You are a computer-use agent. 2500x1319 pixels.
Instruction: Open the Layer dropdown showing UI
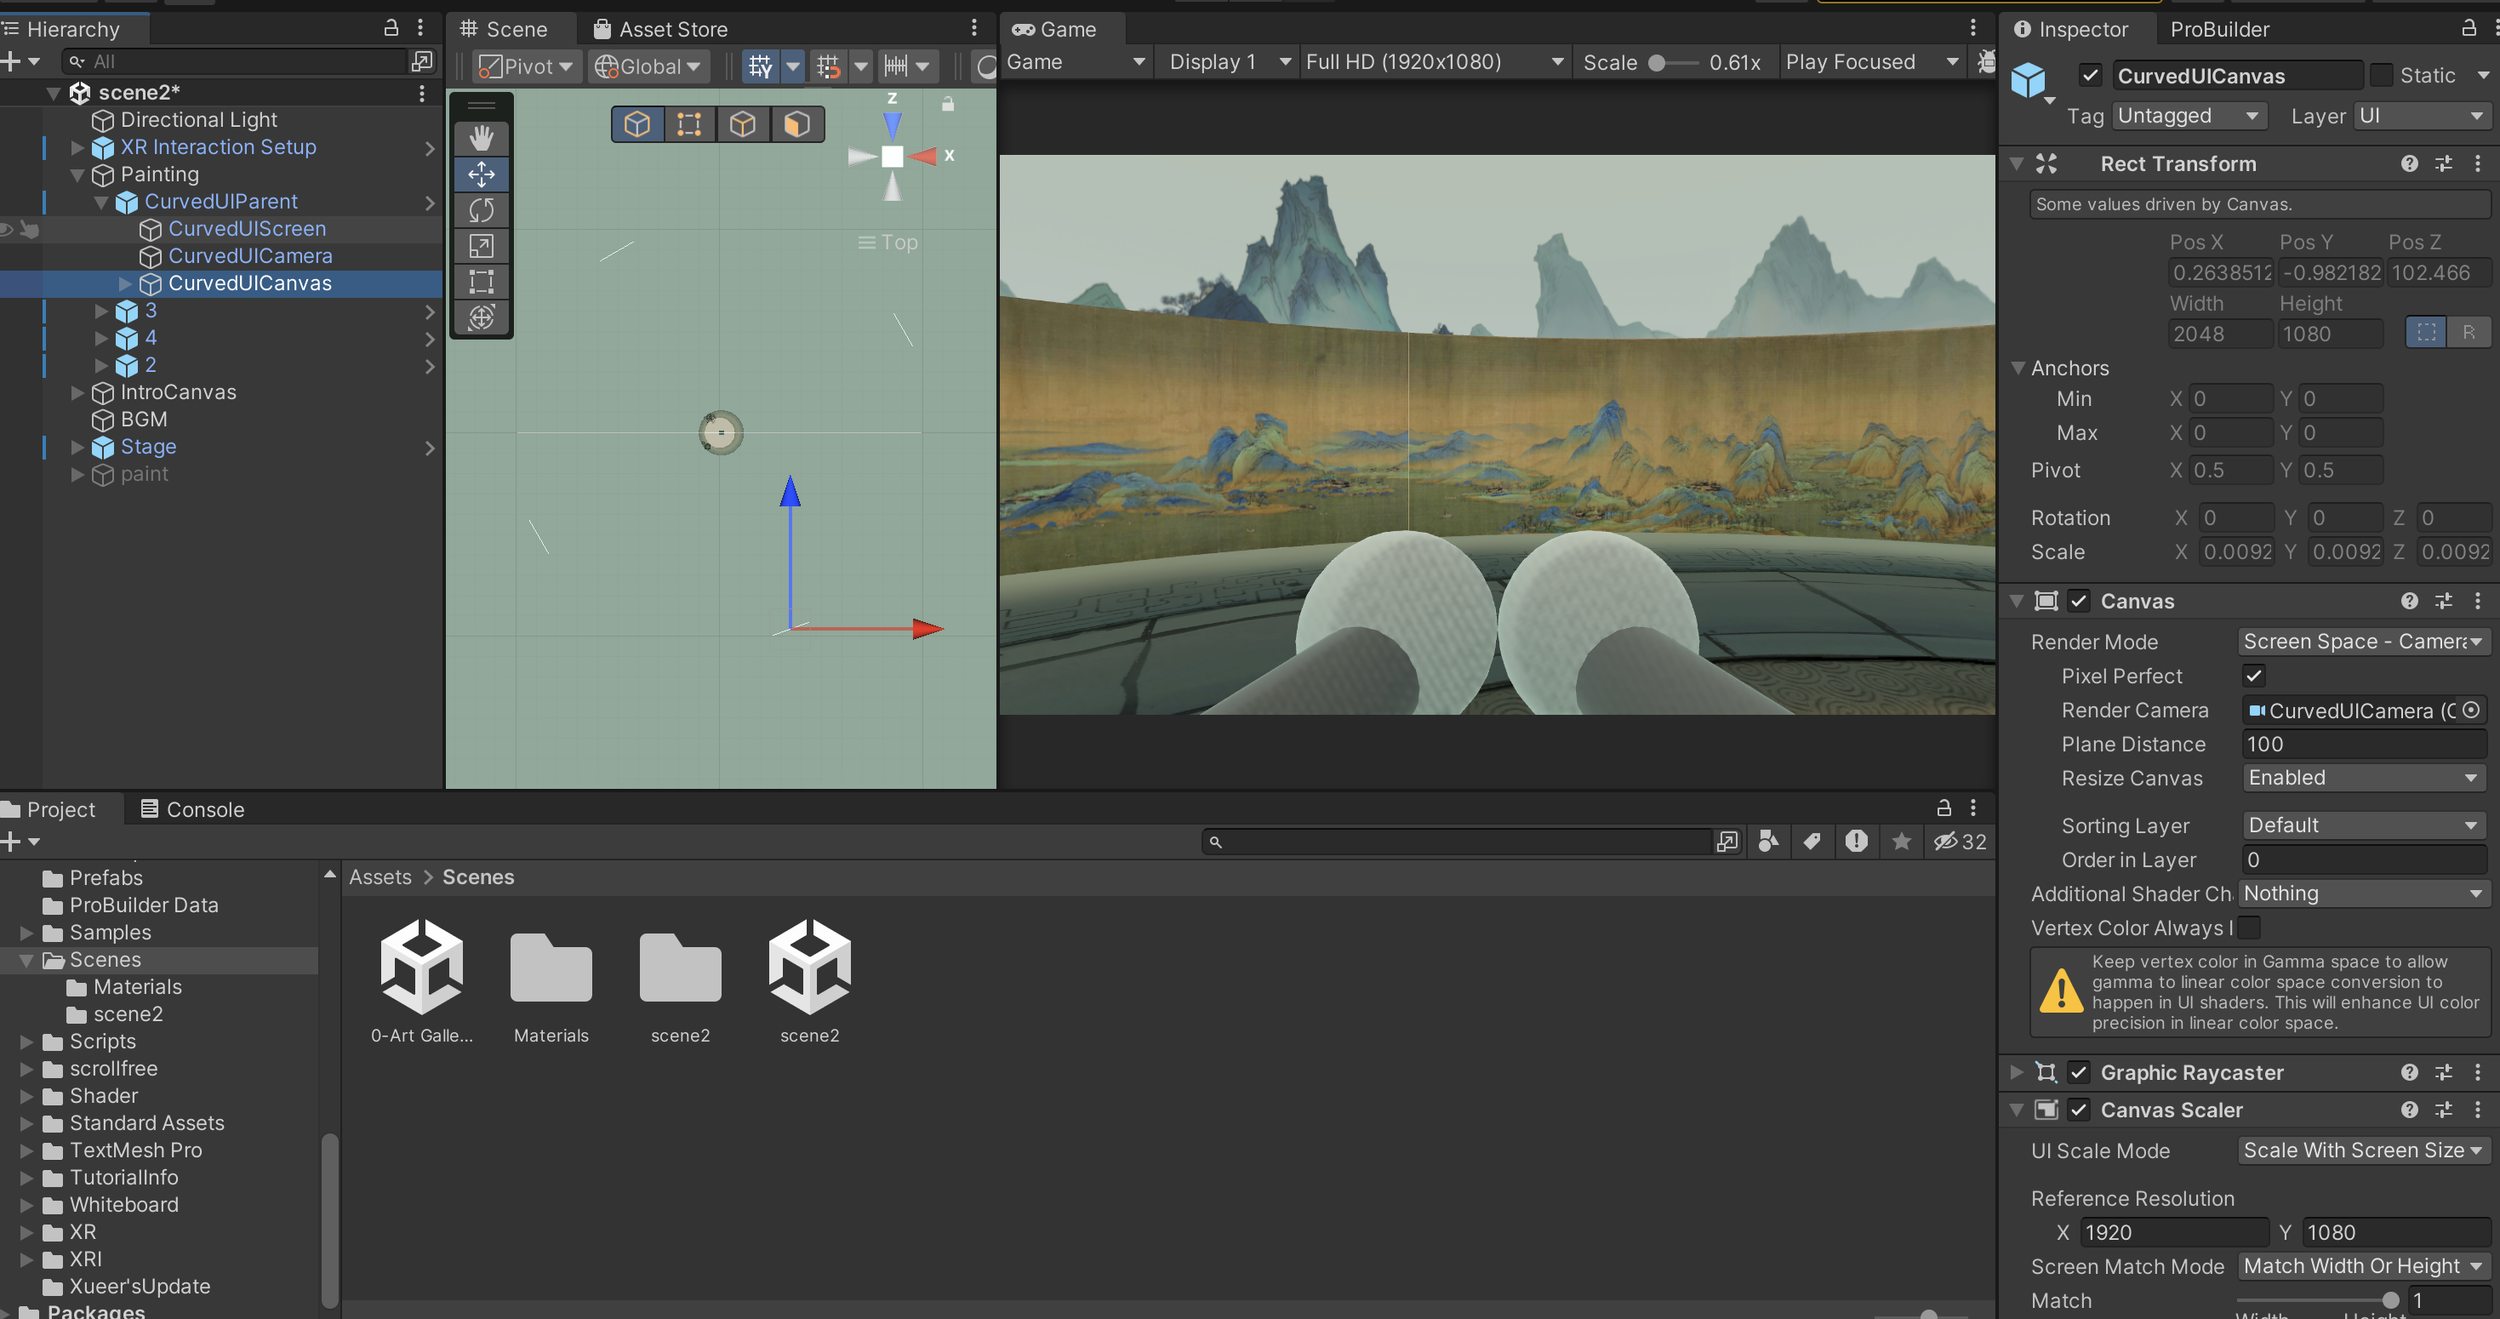coord(2420,116)
